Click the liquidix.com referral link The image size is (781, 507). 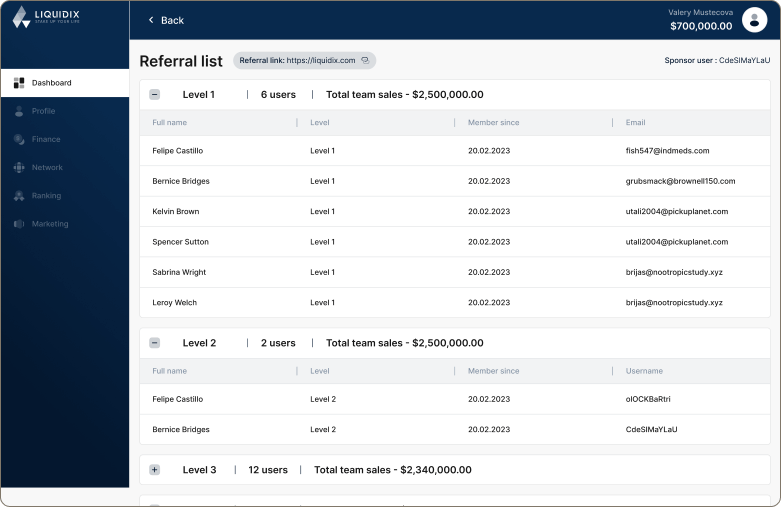click(320, 61)
